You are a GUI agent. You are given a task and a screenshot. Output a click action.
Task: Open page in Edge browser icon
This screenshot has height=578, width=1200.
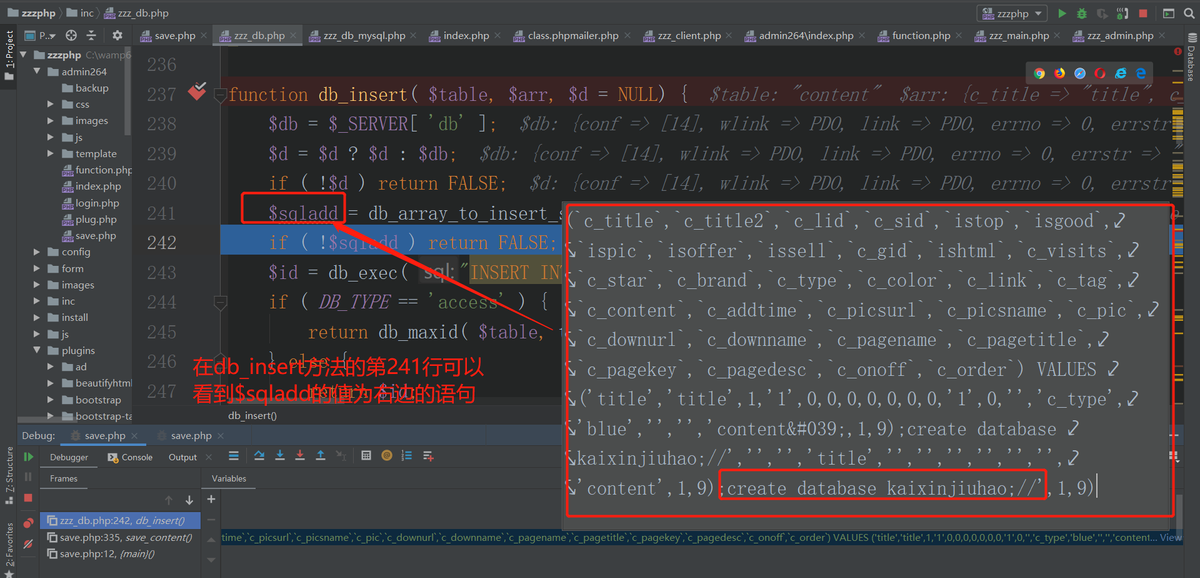pos(1140,73)
